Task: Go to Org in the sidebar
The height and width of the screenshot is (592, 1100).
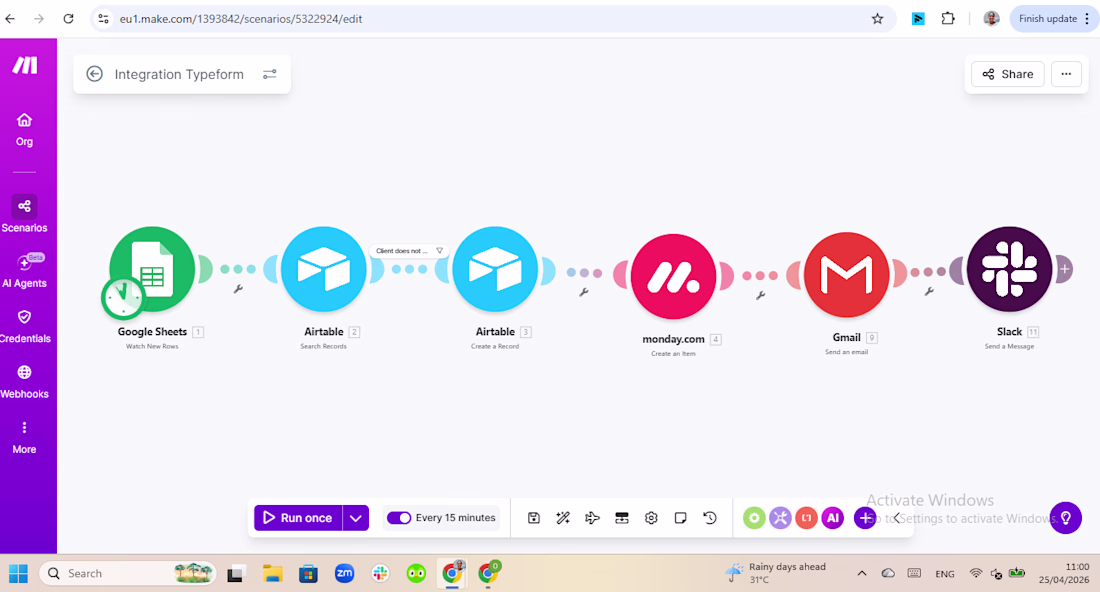Action: click(25, 130)
